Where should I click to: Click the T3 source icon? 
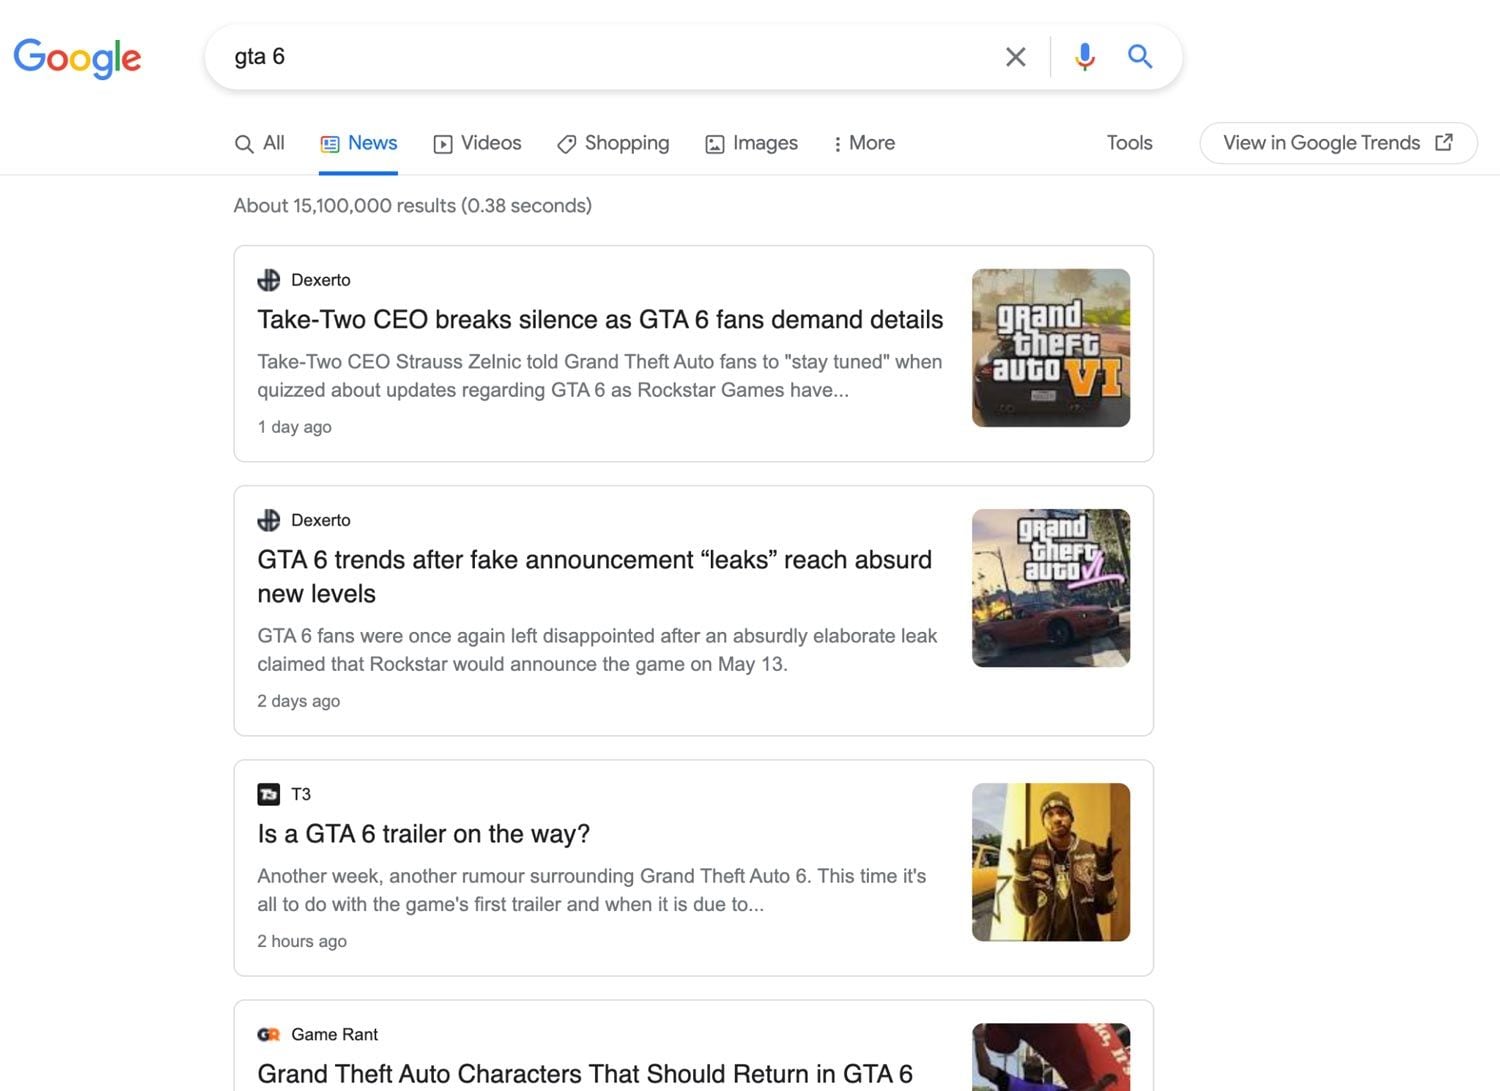269,794
